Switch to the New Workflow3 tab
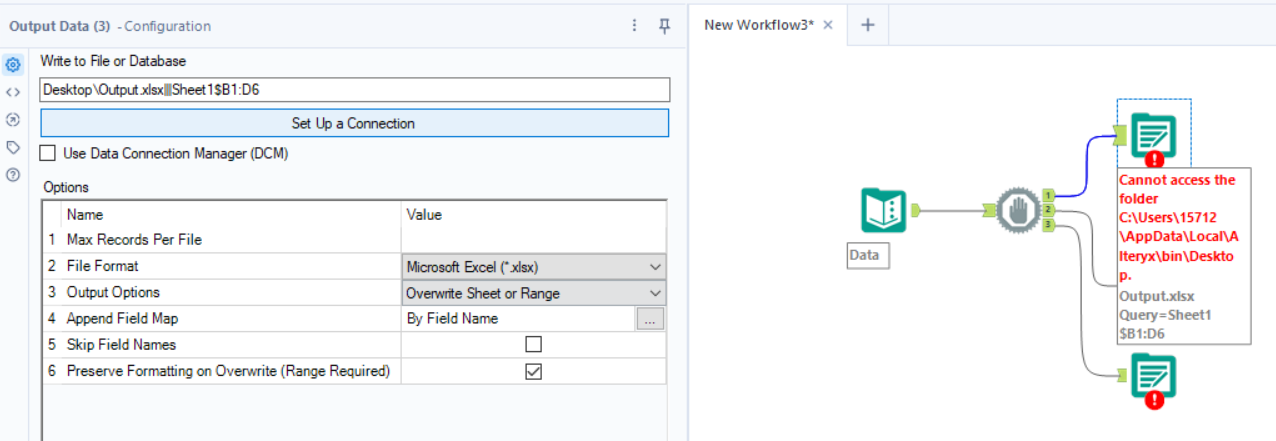 click(x=759, y=25)
